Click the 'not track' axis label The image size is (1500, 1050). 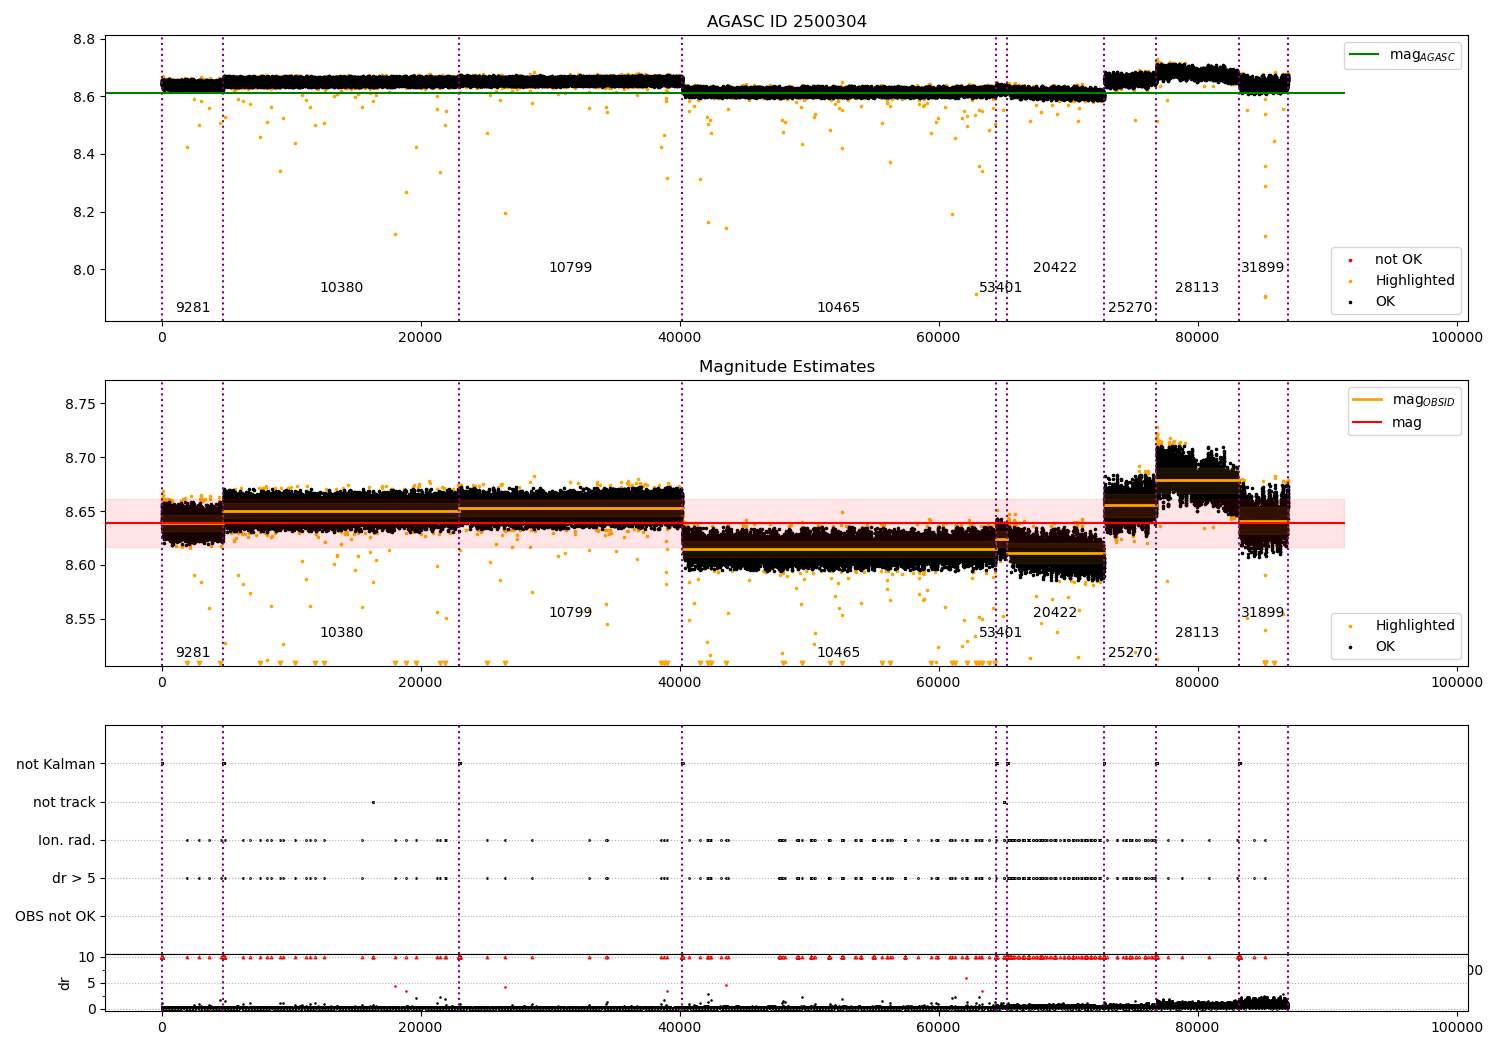[64, 803]
